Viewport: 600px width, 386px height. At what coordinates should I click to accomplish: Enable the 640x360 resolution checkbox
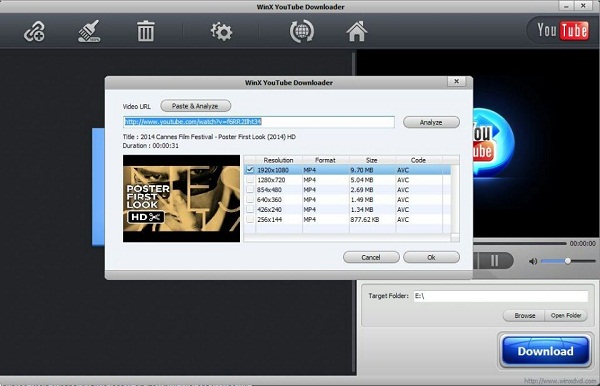[x=250, y=199]
